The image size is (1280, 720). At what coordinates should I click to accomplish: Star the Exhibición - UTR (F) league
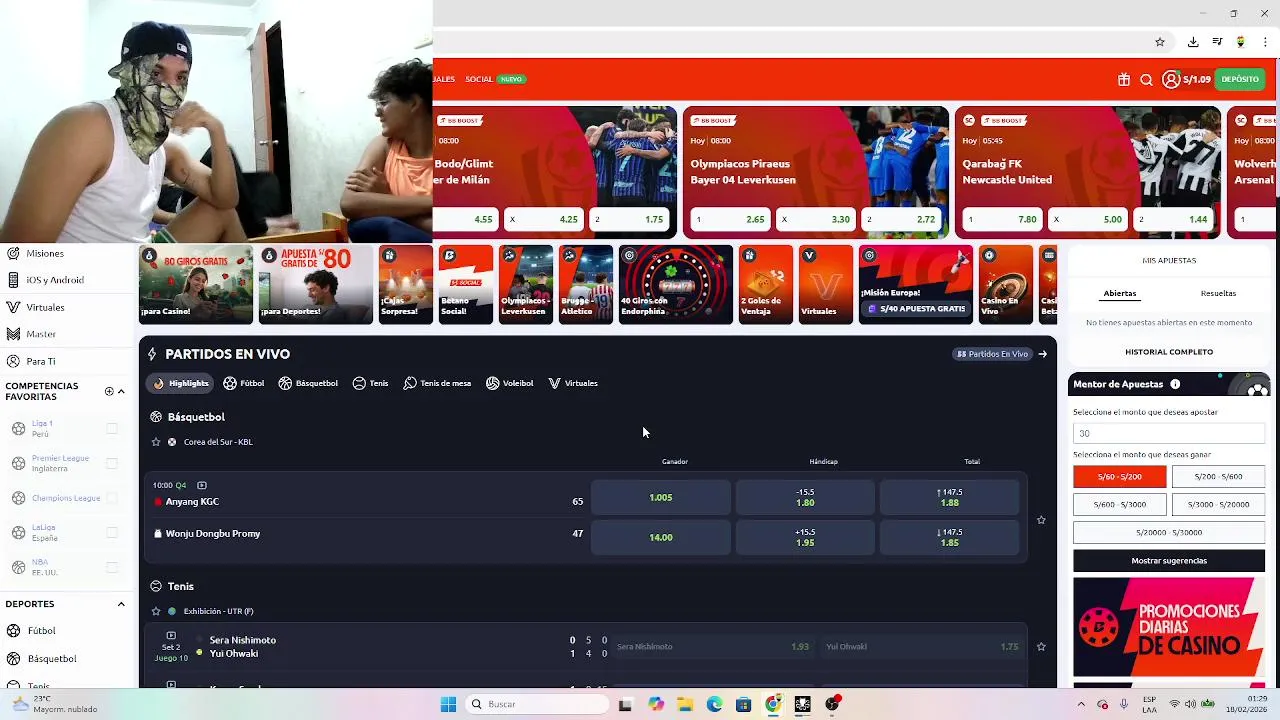coord(156,611)
